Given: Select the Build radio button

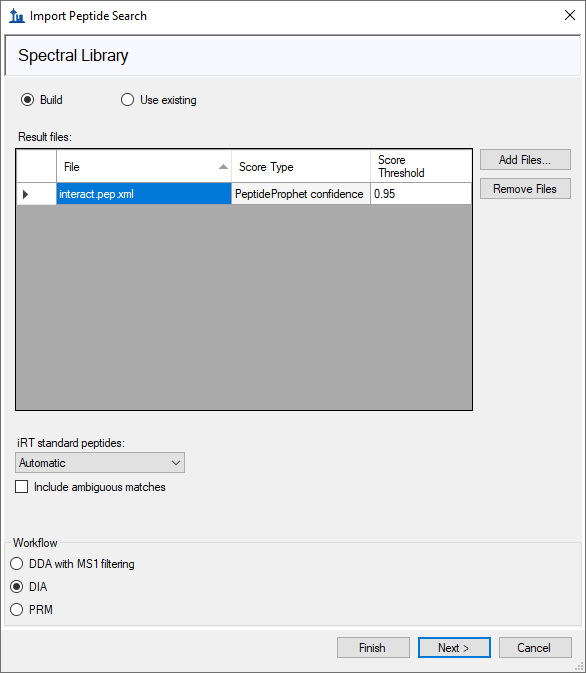Looking at the screenshot, I should (27, 100).
